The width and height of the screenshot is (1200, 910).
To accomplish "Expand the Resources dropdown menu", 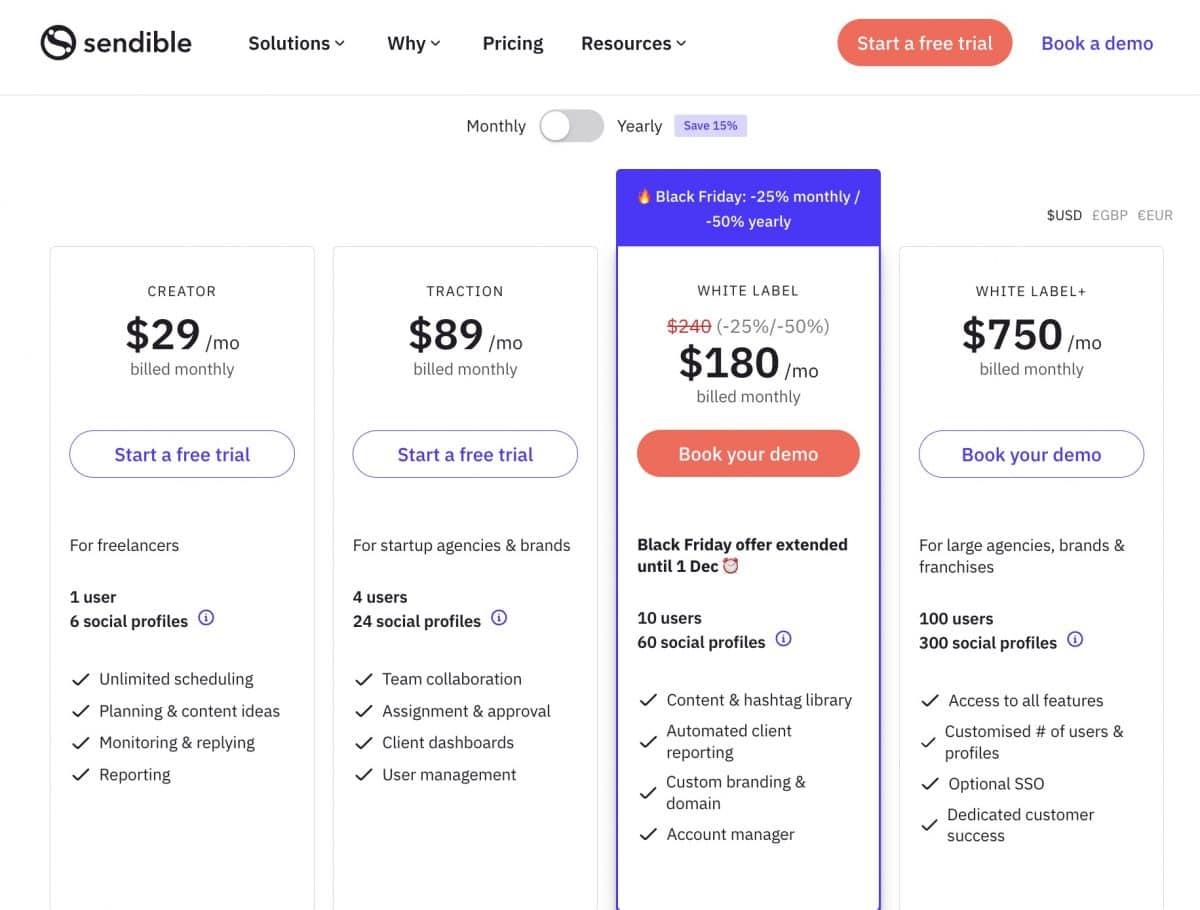I will point(633,43).
